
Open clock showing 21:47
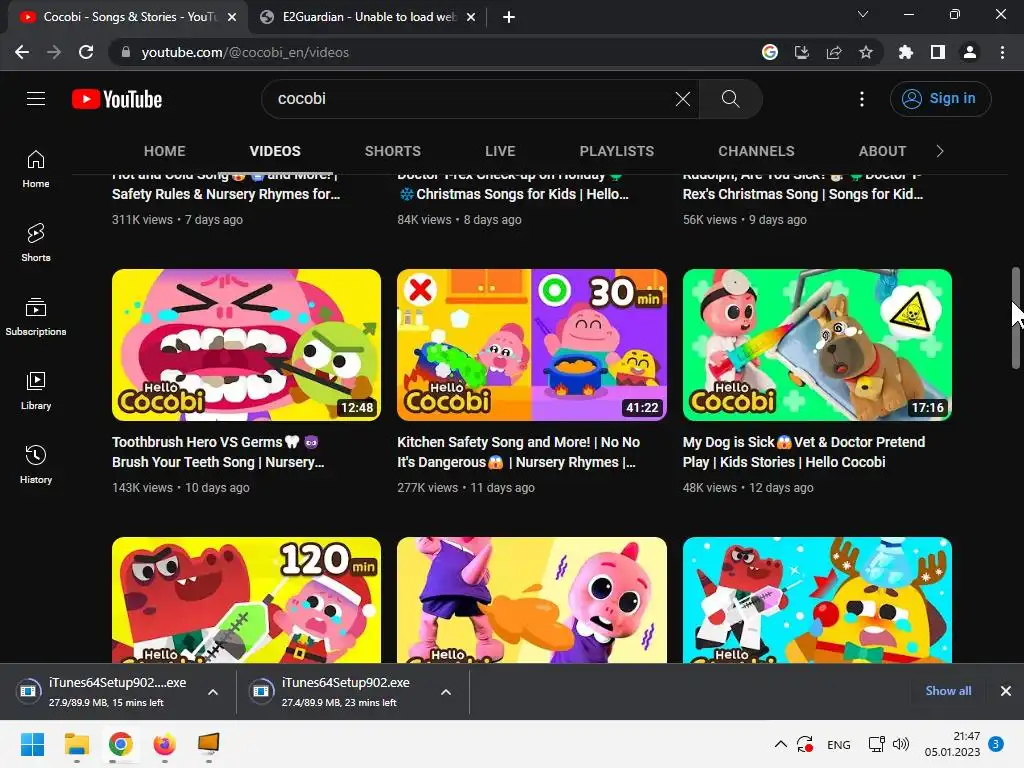[x=952, y=744]
